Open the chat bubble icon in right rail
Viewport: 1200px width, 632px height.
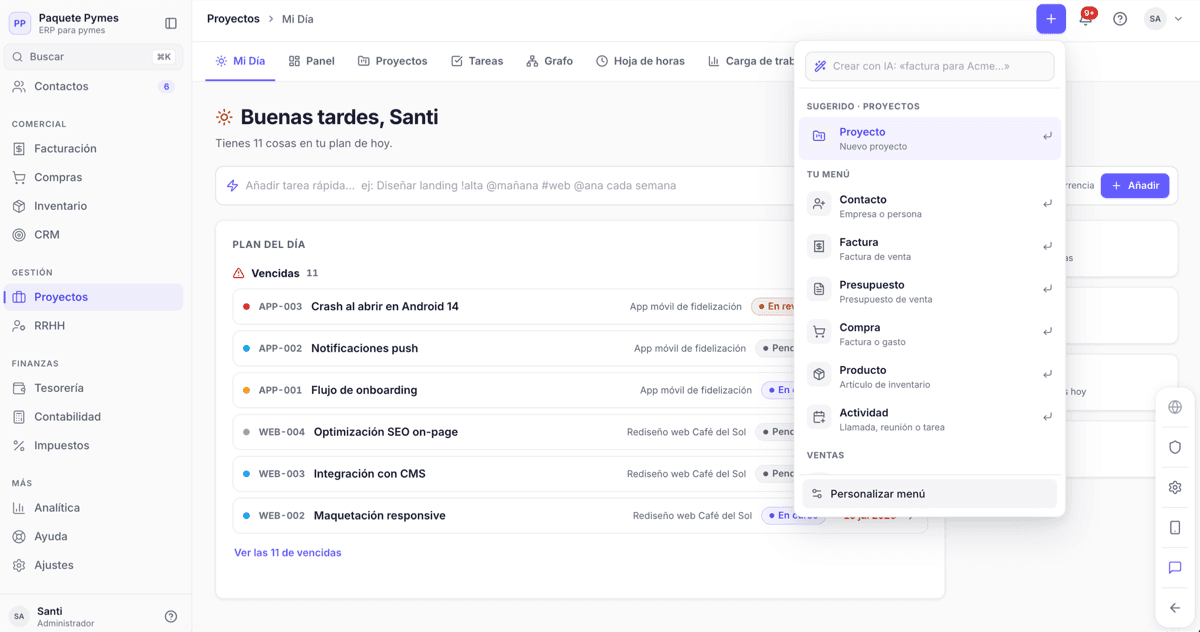click(1175, 567)
